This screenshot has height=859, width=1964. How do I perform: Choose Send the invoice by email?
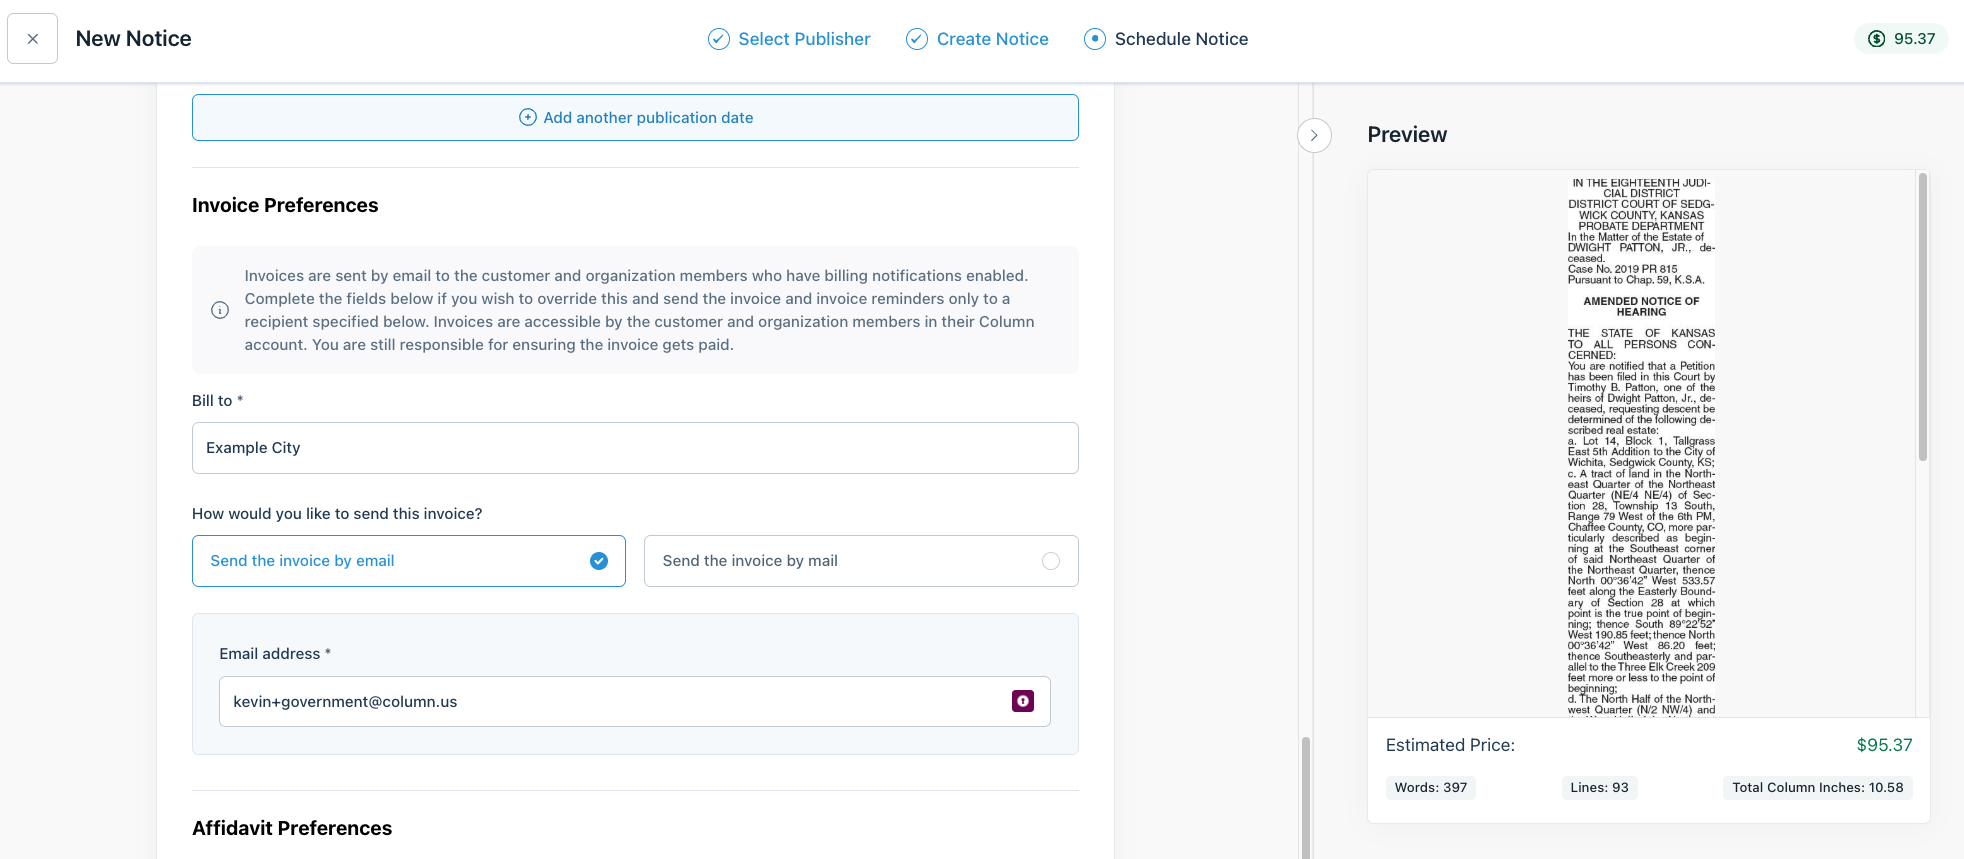pos(409,561)
